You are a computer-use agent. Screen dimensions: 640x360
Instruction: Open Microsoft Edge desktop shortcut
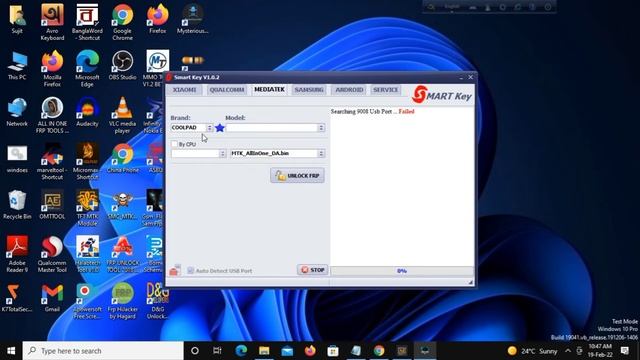point(87,69)
